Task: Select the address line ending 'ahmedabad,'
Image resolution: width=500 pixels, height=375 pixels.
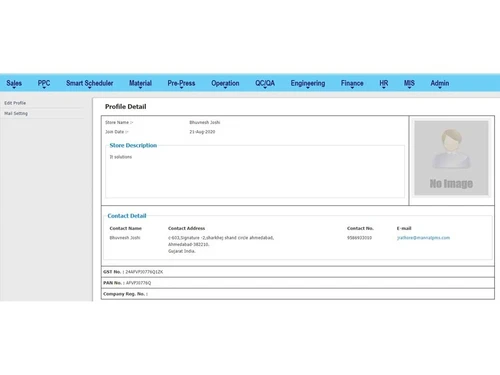Action: pos(221,238)
